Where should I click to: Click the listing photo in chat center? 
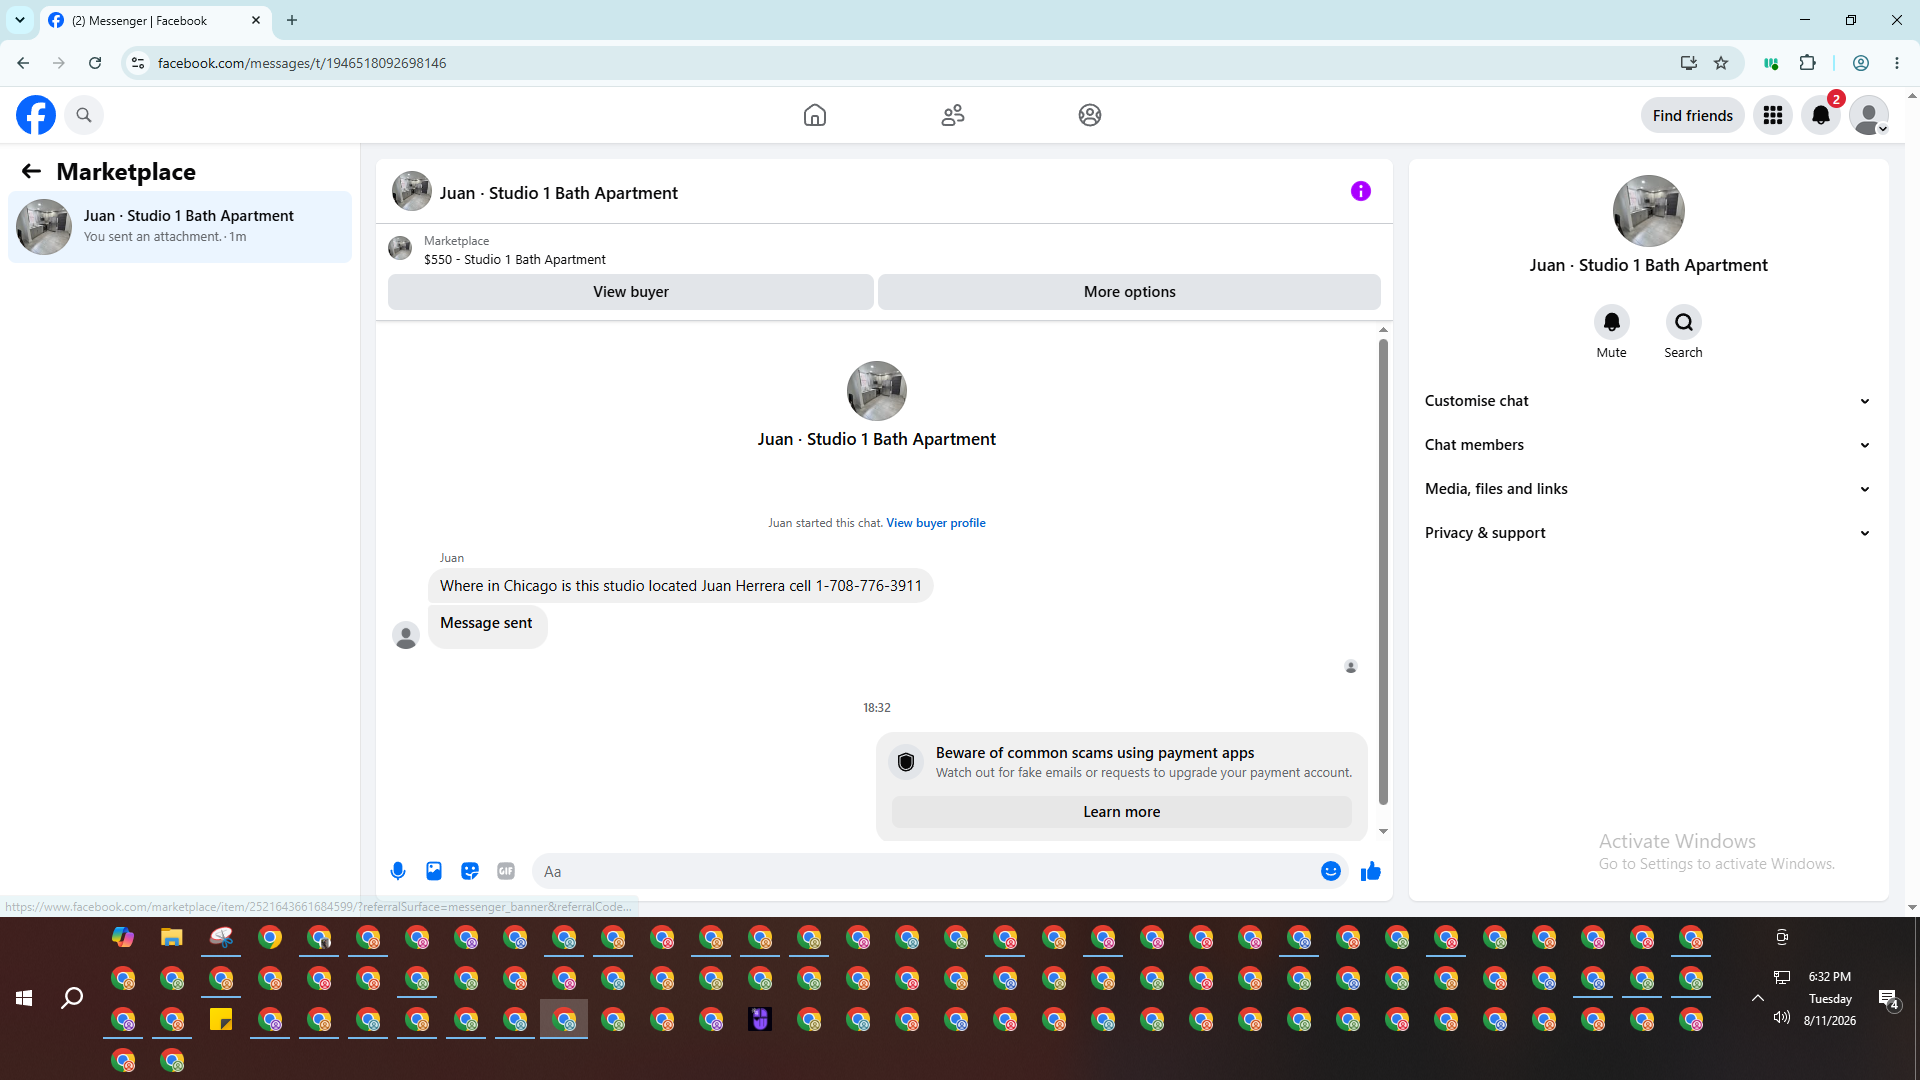coord(877,391)
